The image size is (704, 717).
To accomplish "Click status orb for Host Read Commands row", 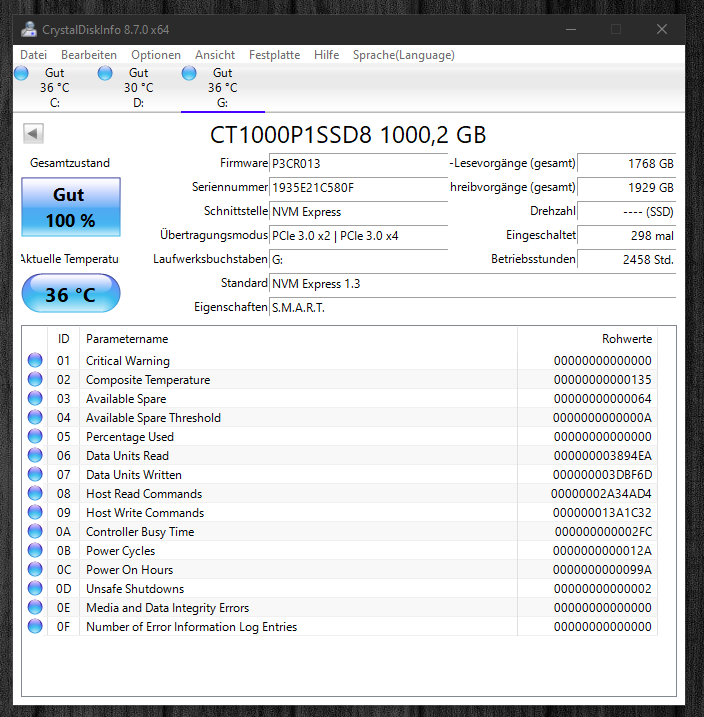I will 35,493.
